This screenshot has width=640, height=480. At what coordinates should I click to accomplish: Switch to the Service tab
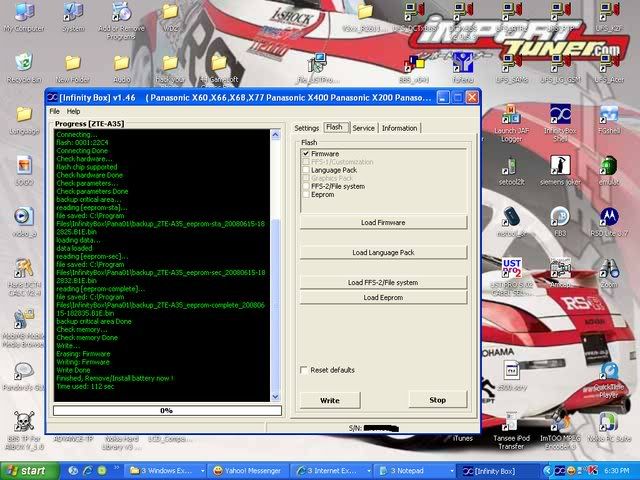(x=363, y=128)
